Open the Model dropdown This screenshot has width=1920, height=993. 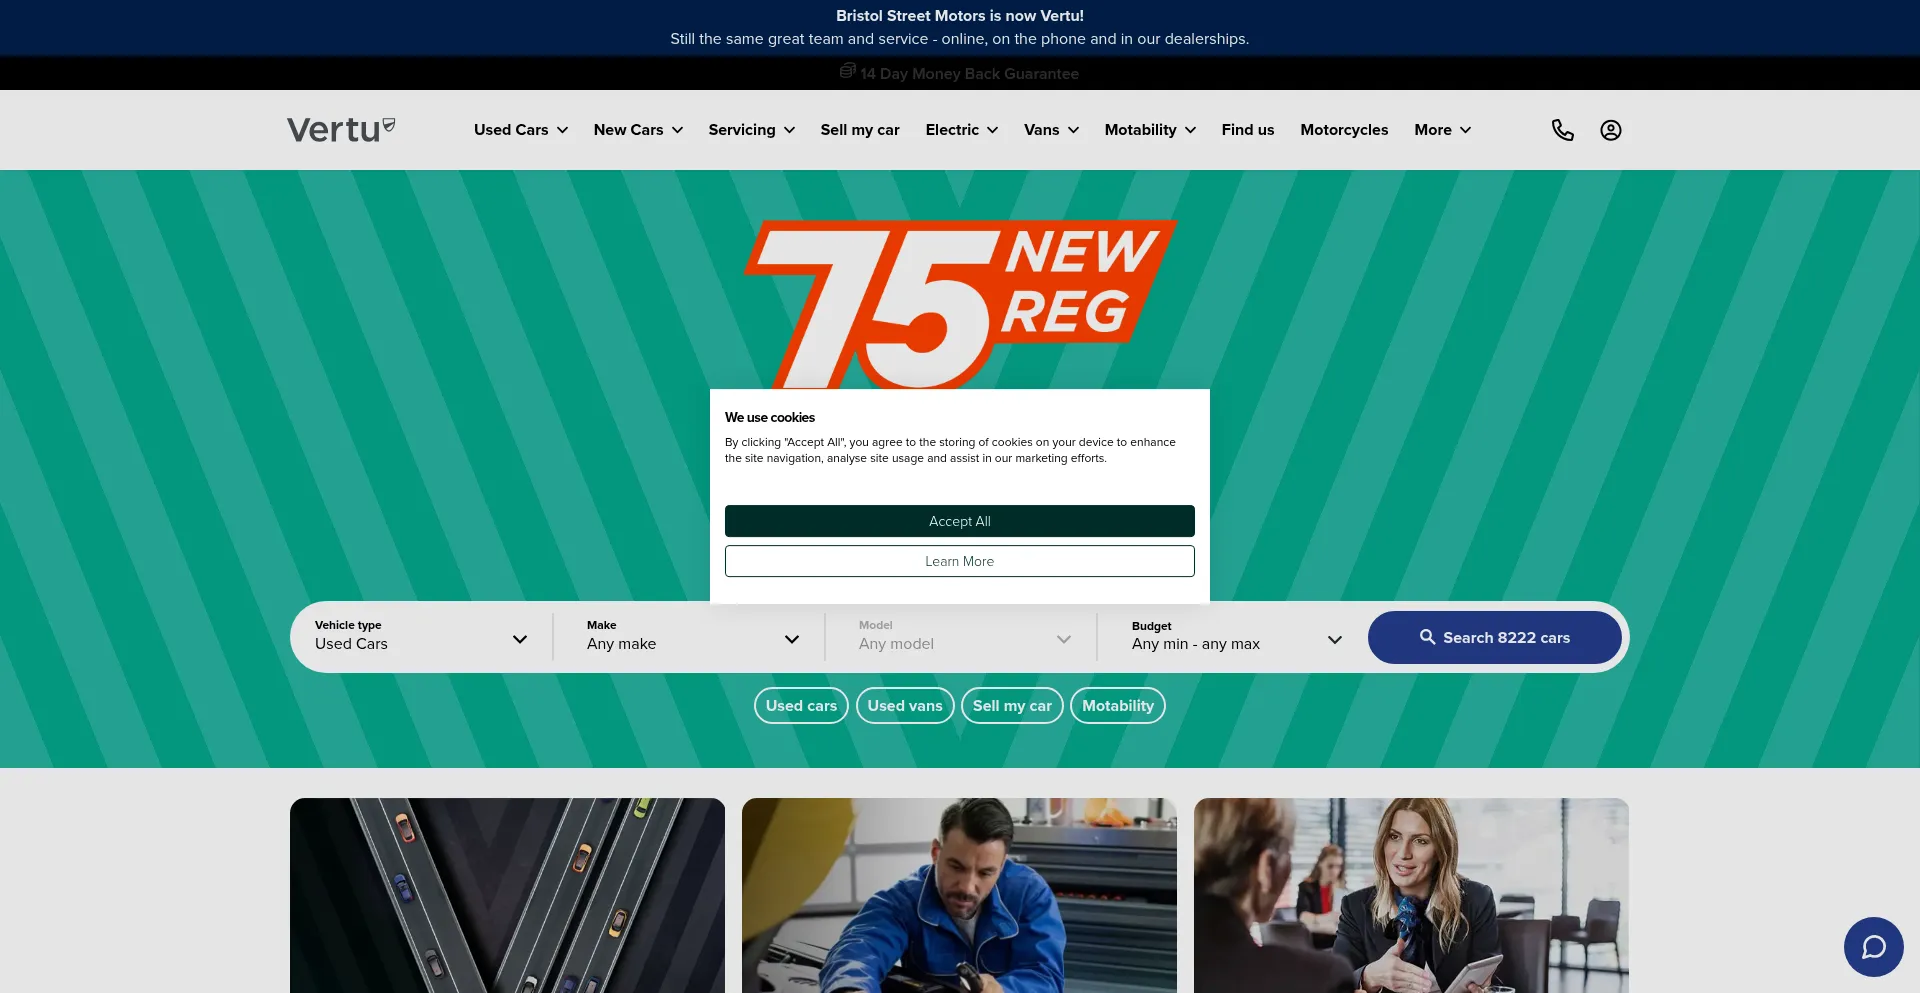[x=965, y=637]
